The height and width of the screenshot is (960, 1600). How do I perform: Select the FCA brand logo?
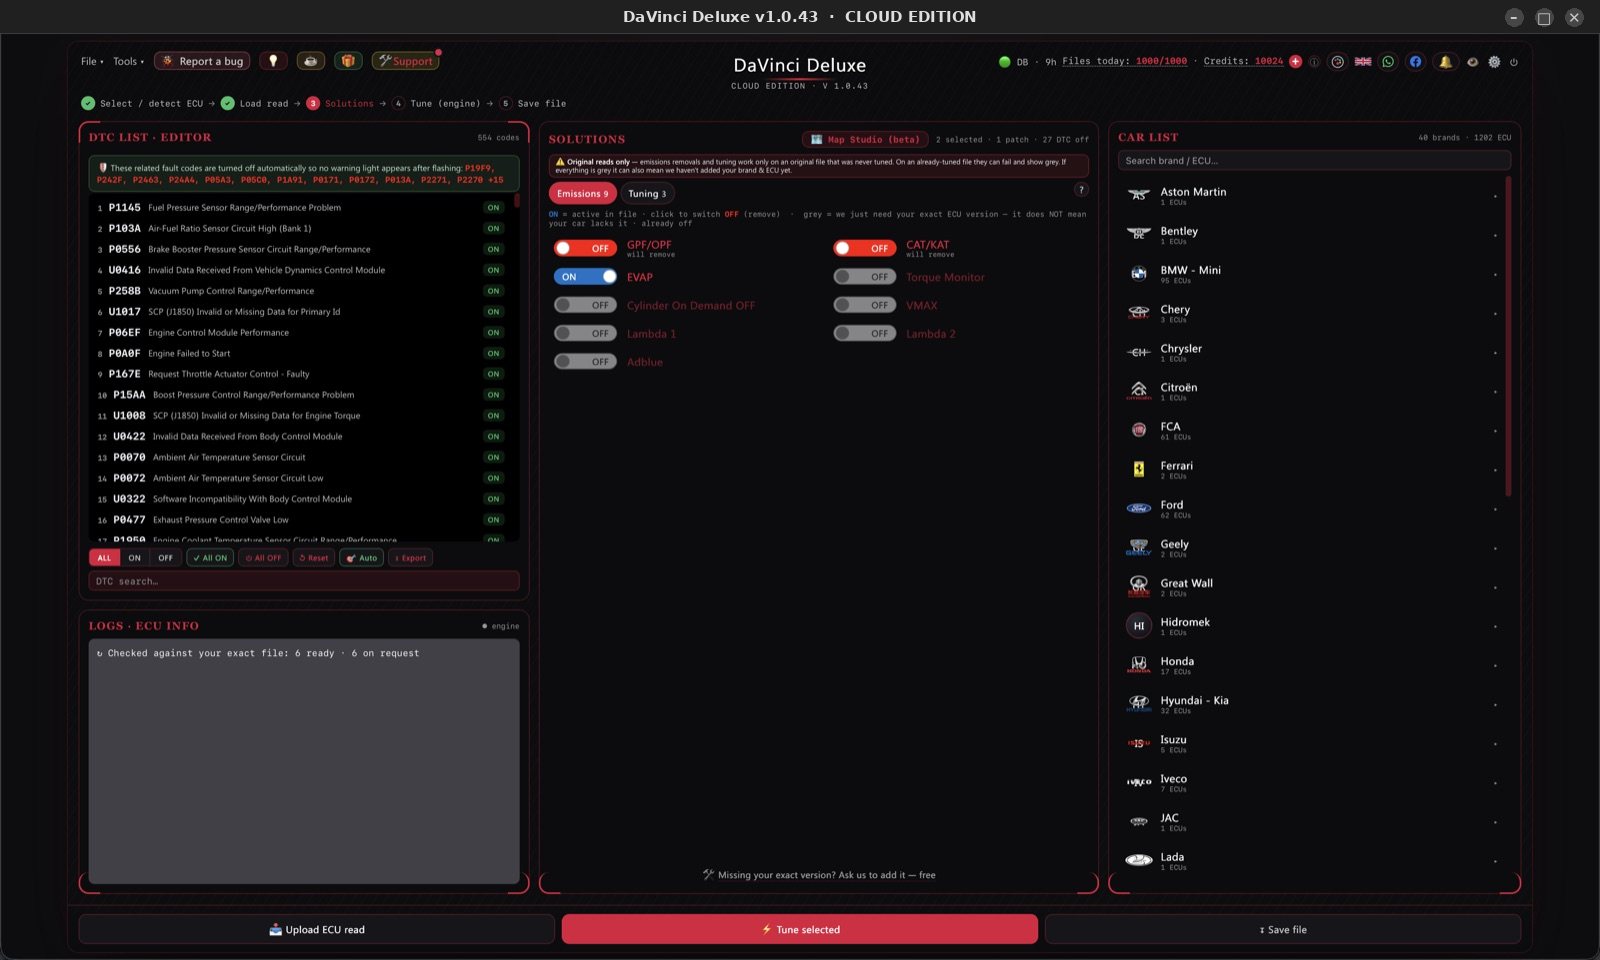[x=1139, y=430]
